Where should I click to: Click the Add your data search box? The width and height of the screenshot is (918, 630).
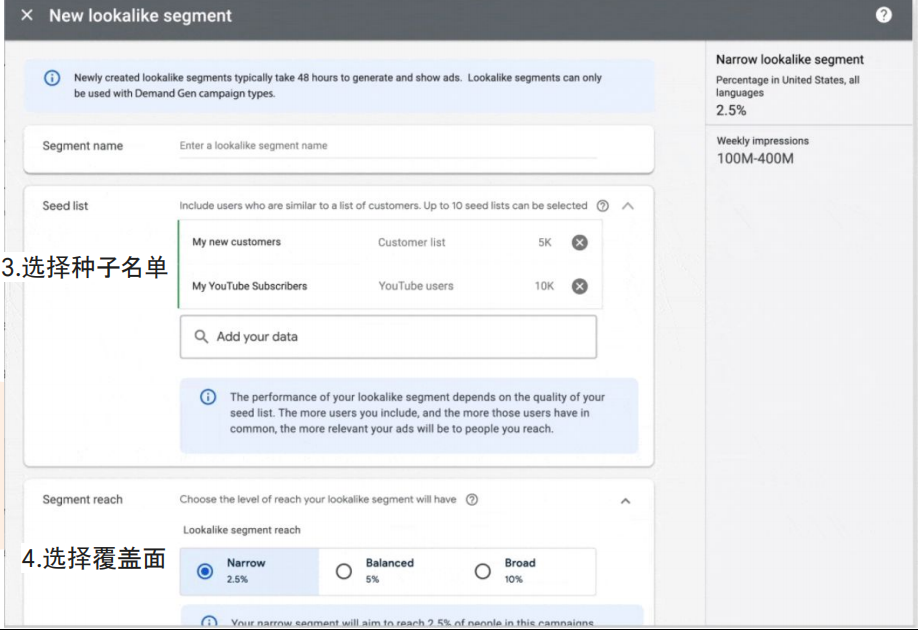pyautogui.click(x=400, y=337)
